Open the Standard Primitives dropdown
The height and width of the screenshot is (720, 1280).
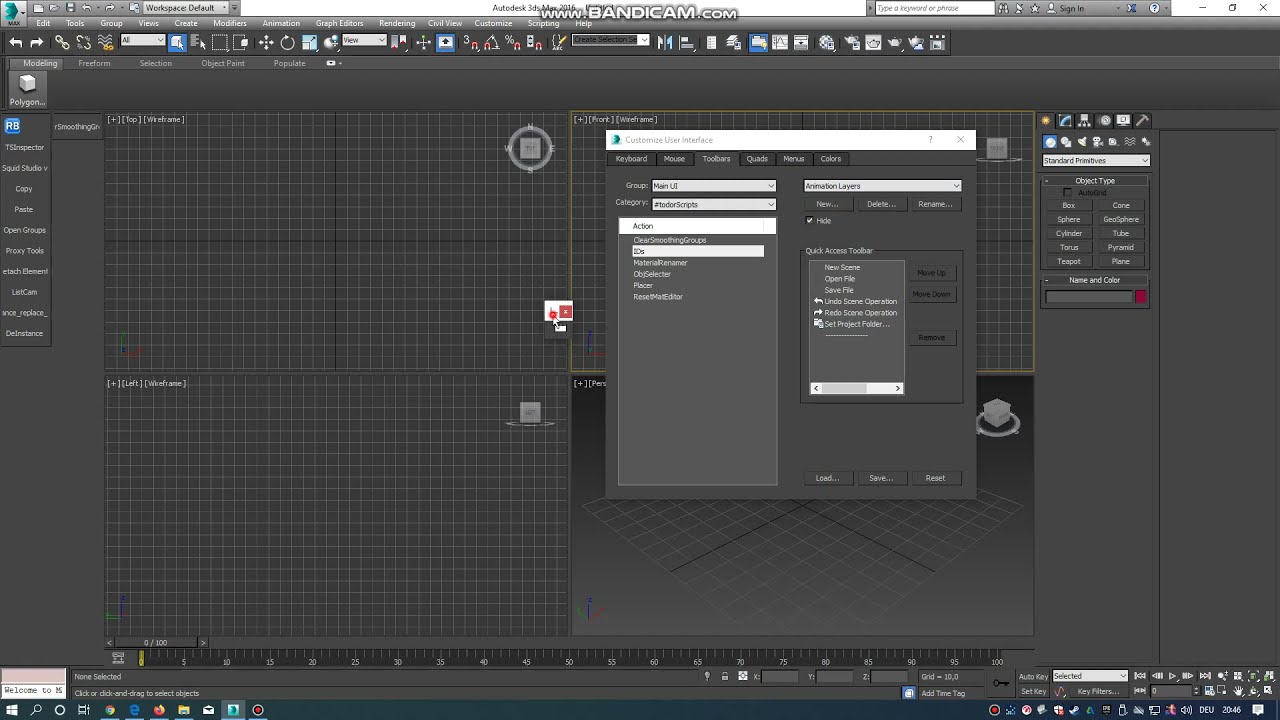tap(1096, 160)
